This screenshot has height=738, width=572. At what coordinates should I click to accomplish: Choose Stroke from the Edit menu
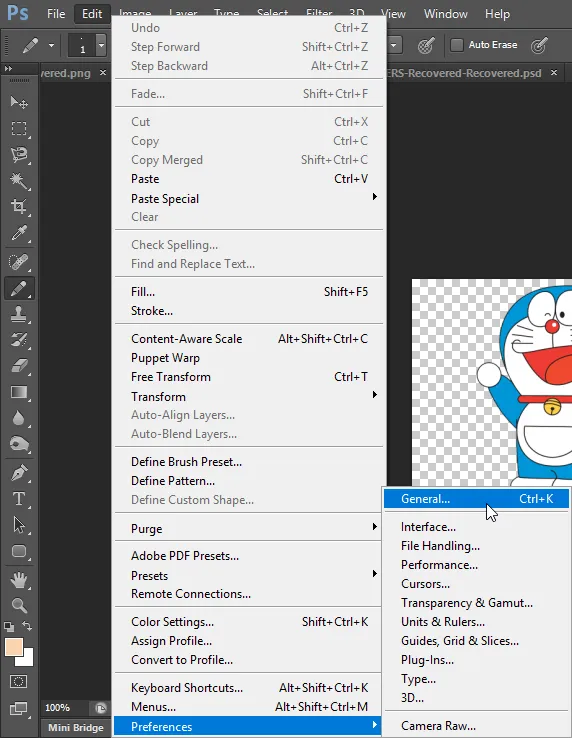coord(249,311)
